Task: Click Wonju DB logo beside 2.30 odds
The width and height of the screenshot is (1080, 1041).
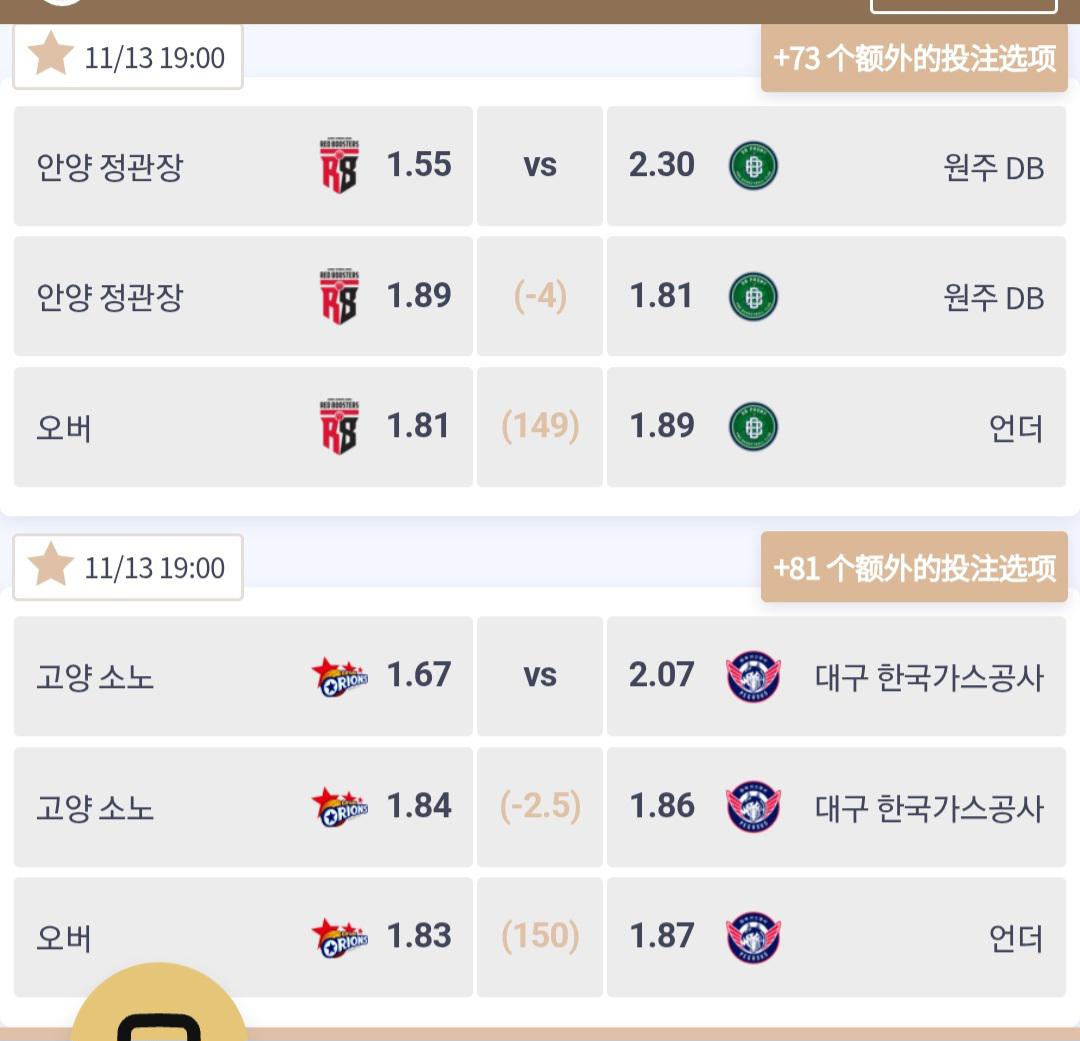Action: click(753, 166)
